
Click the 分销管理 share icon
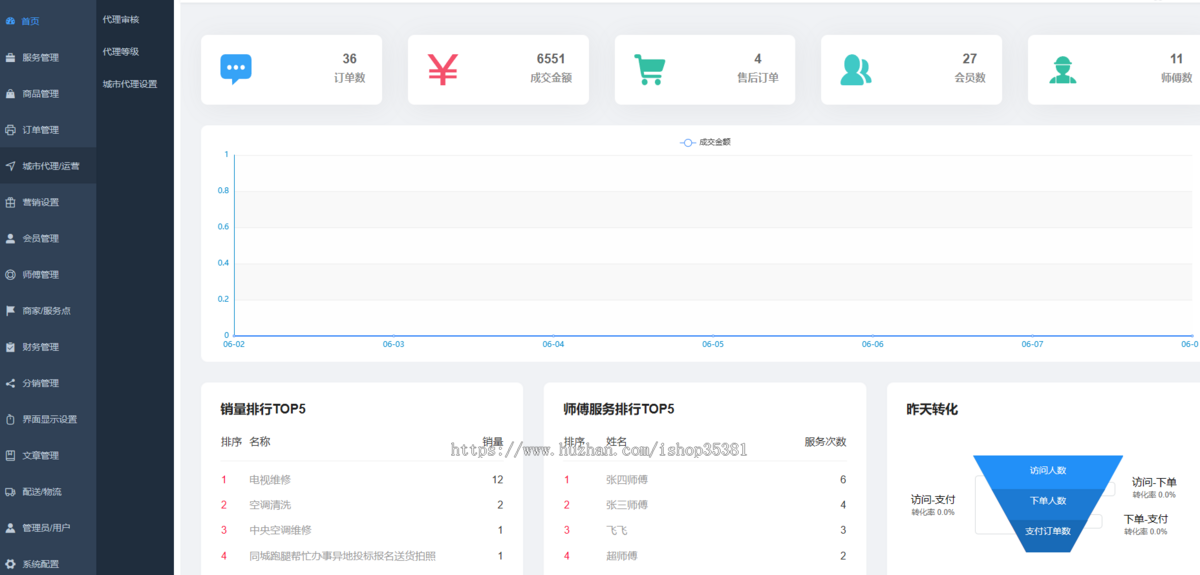11,383
